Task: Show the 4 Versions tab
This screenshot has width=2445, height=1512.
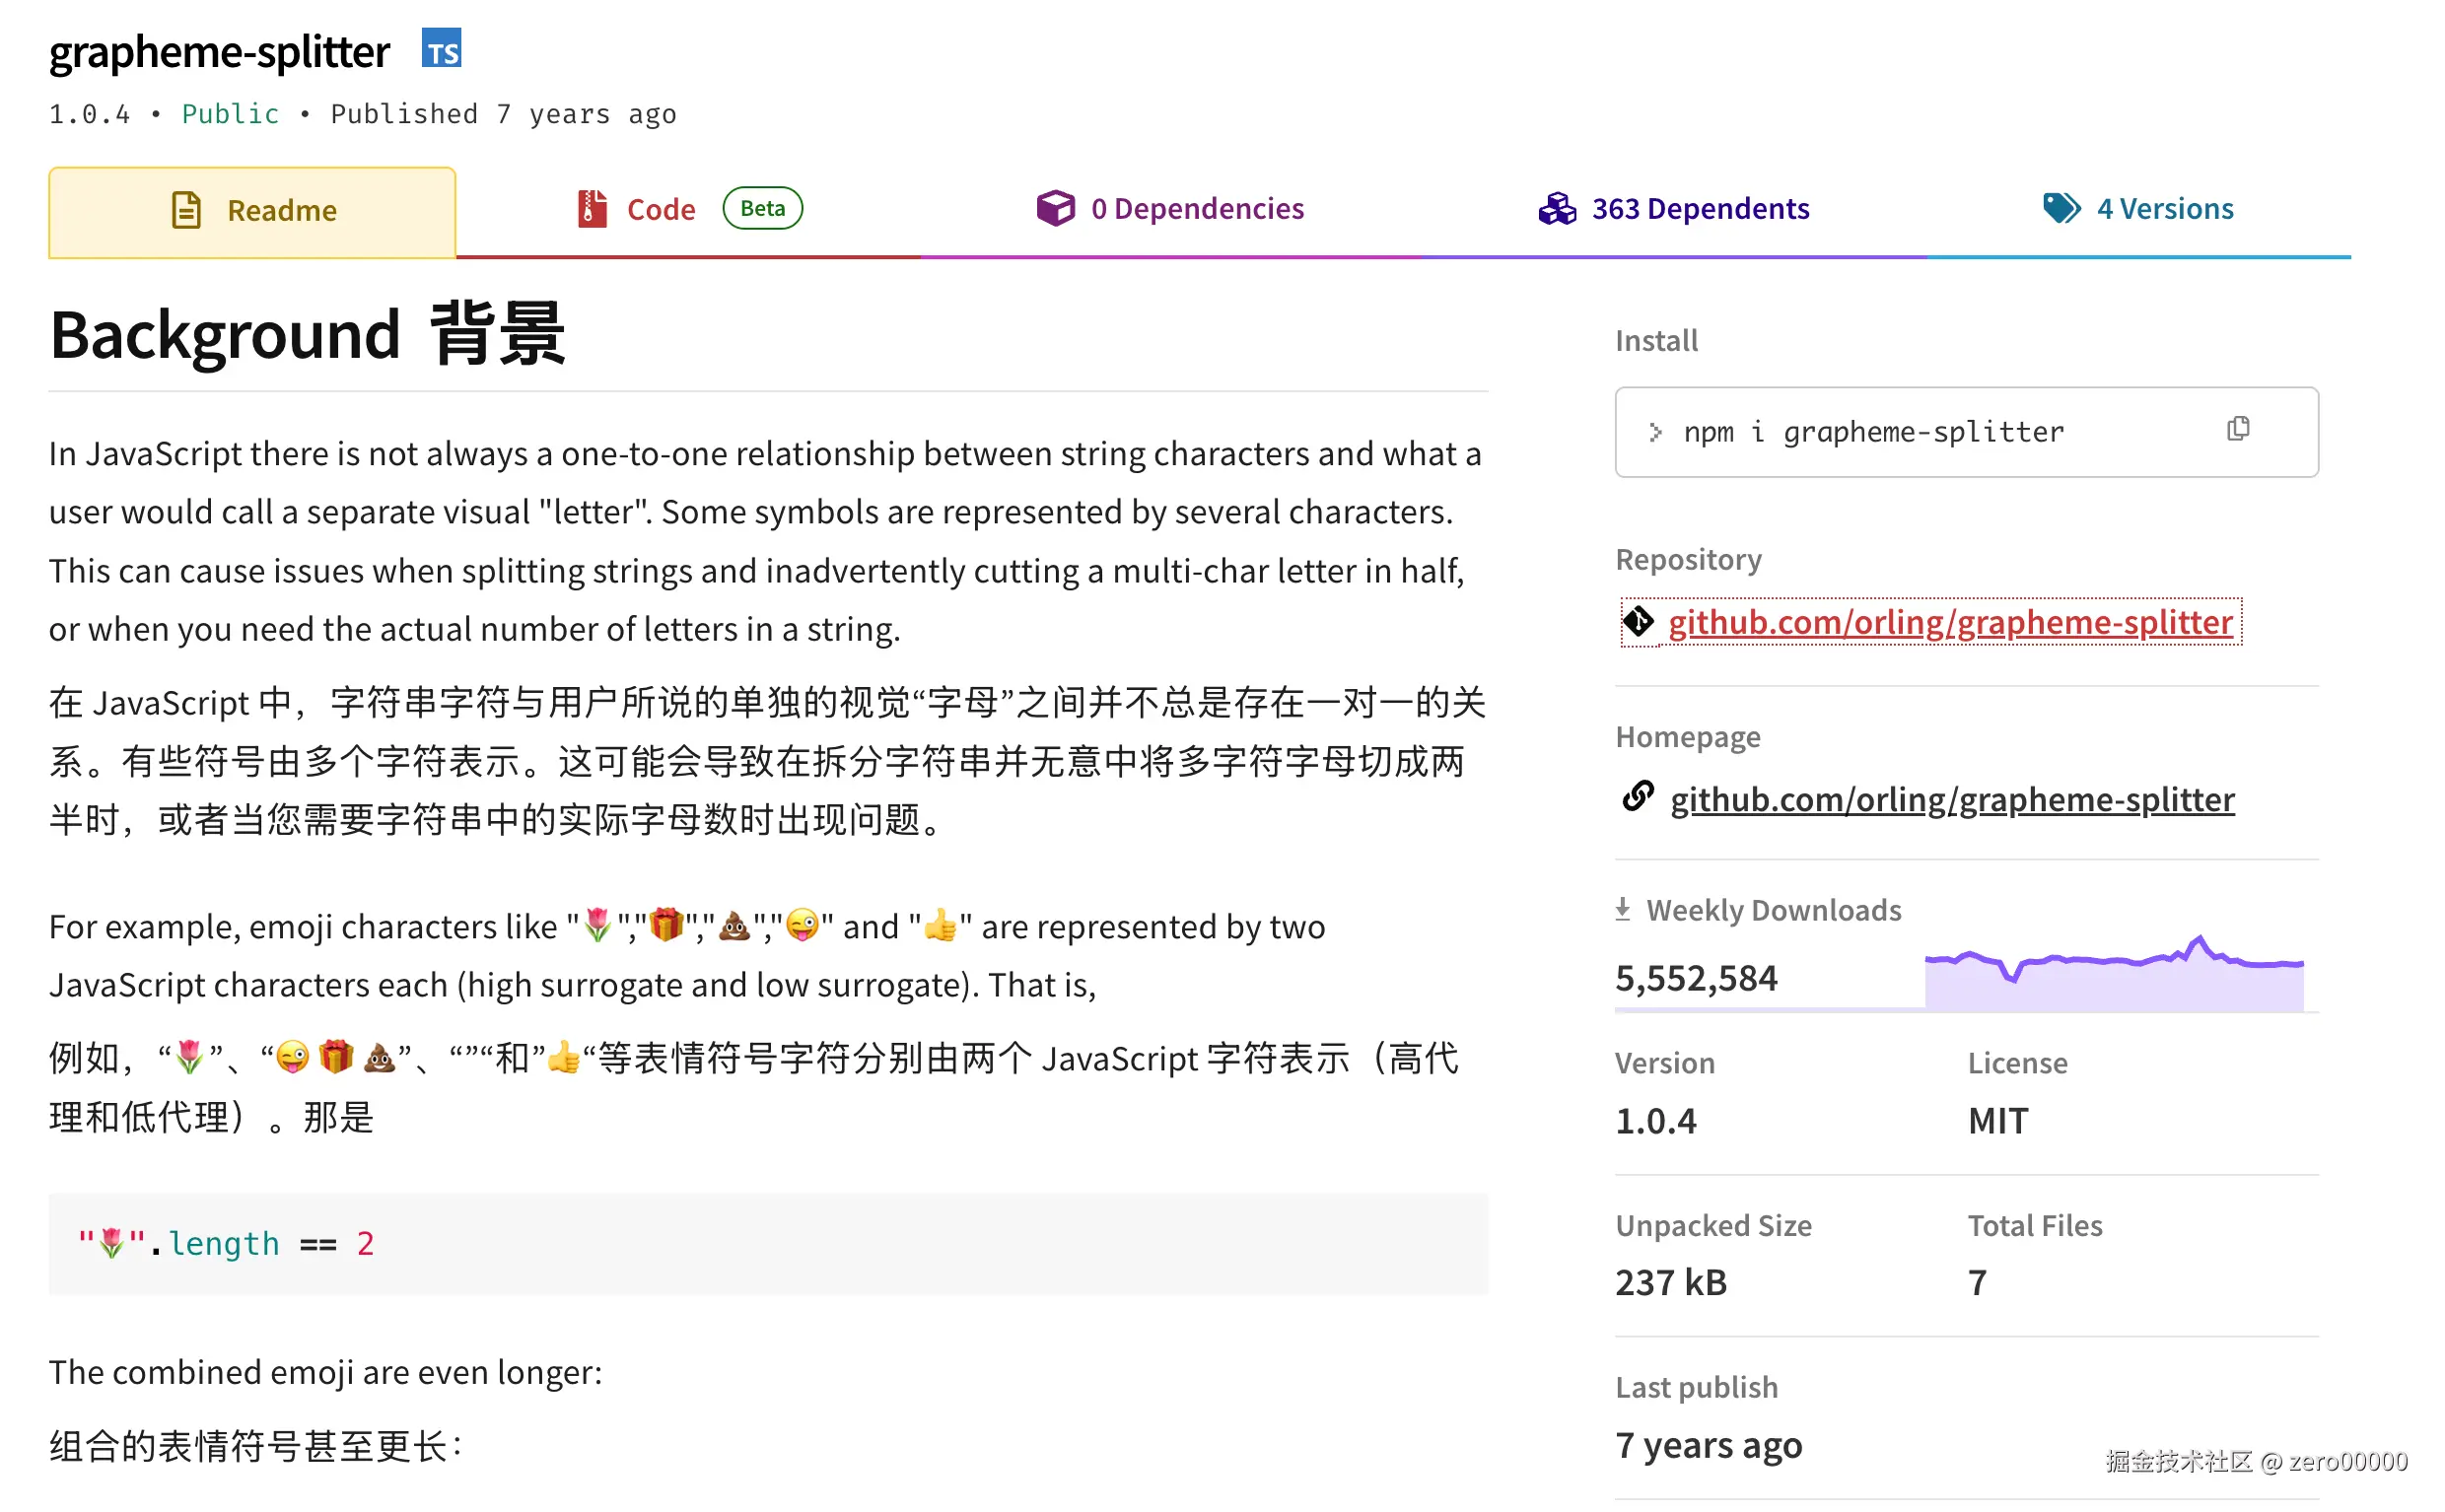Action: [x=2164, y=208]
